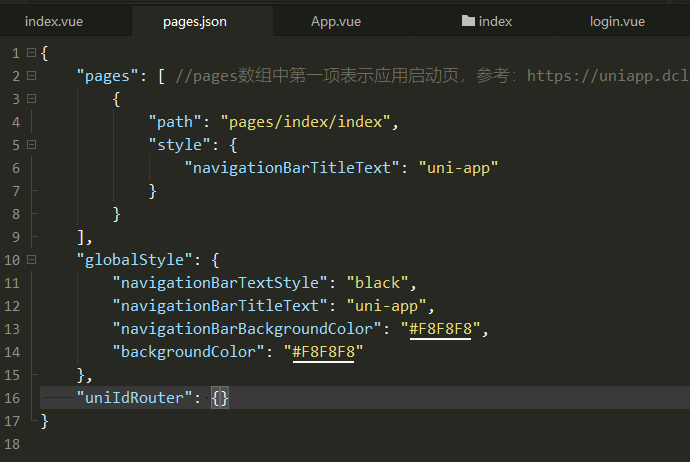The width and height of the screenshot is (690, 462).
Task: Collapse the object fold on line 3
Action: 31,99
